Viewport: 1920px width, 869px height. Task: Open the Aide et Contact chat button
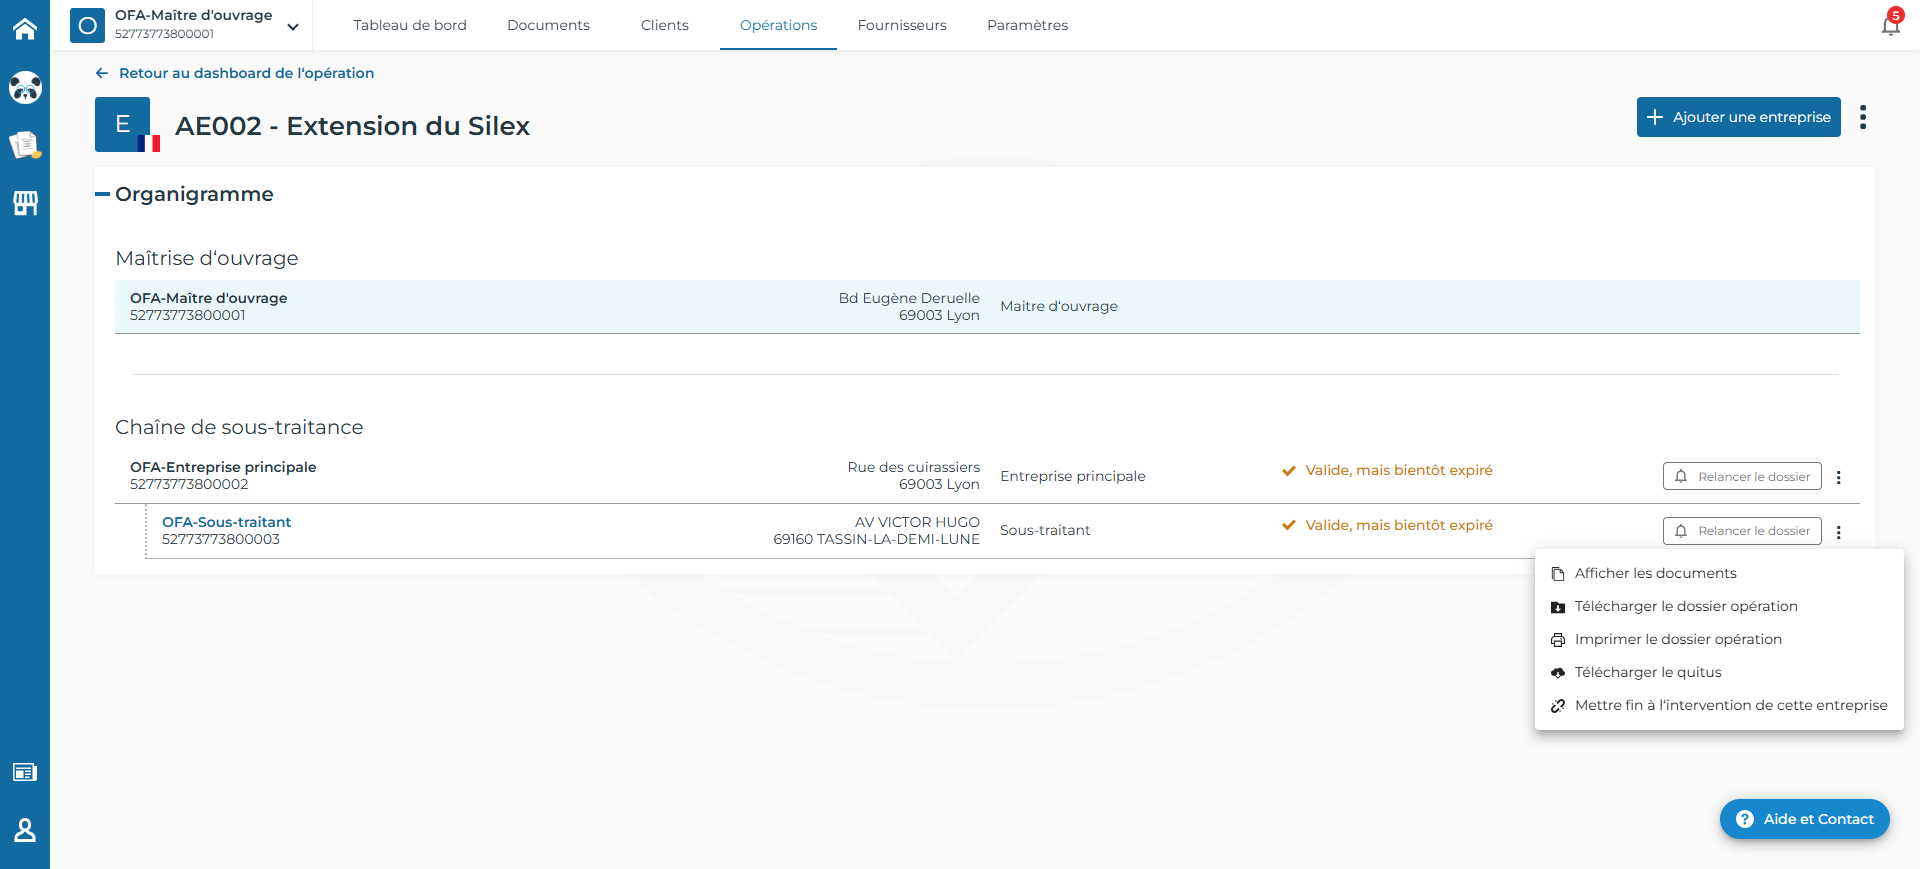click(1804, 819)
